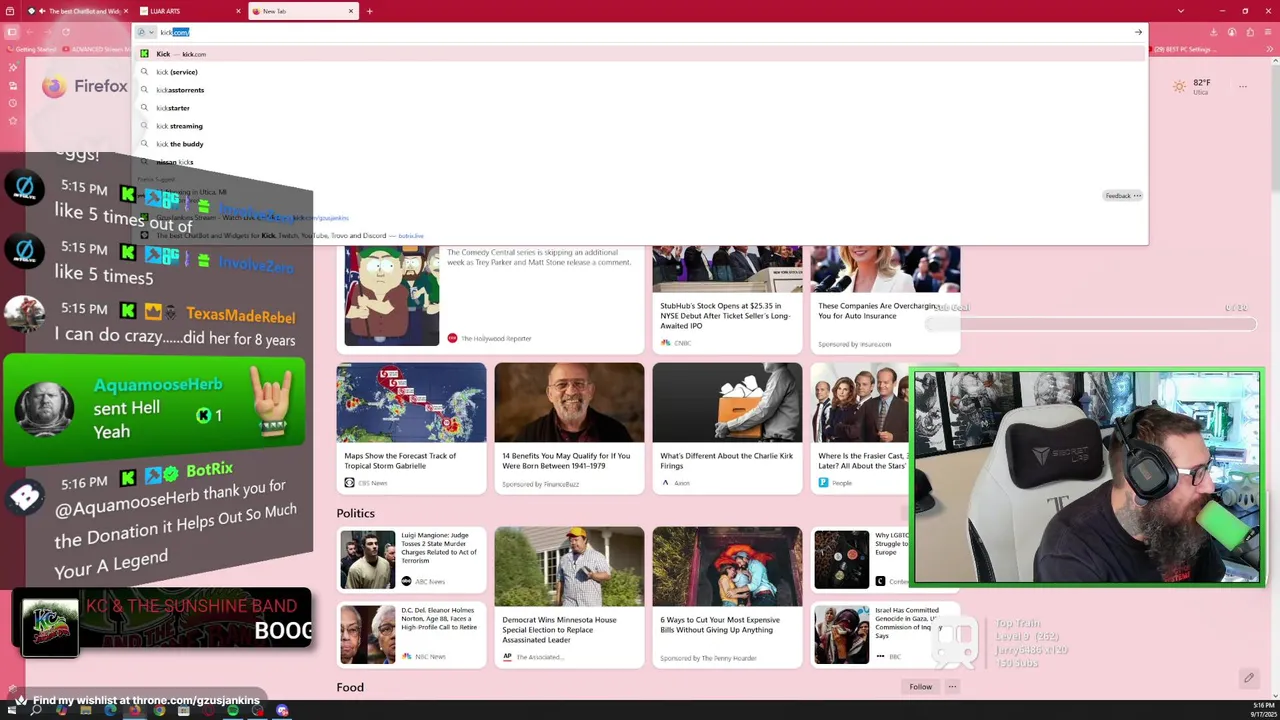Open the three-dot menu beside Feedback

pos(1137,196)
